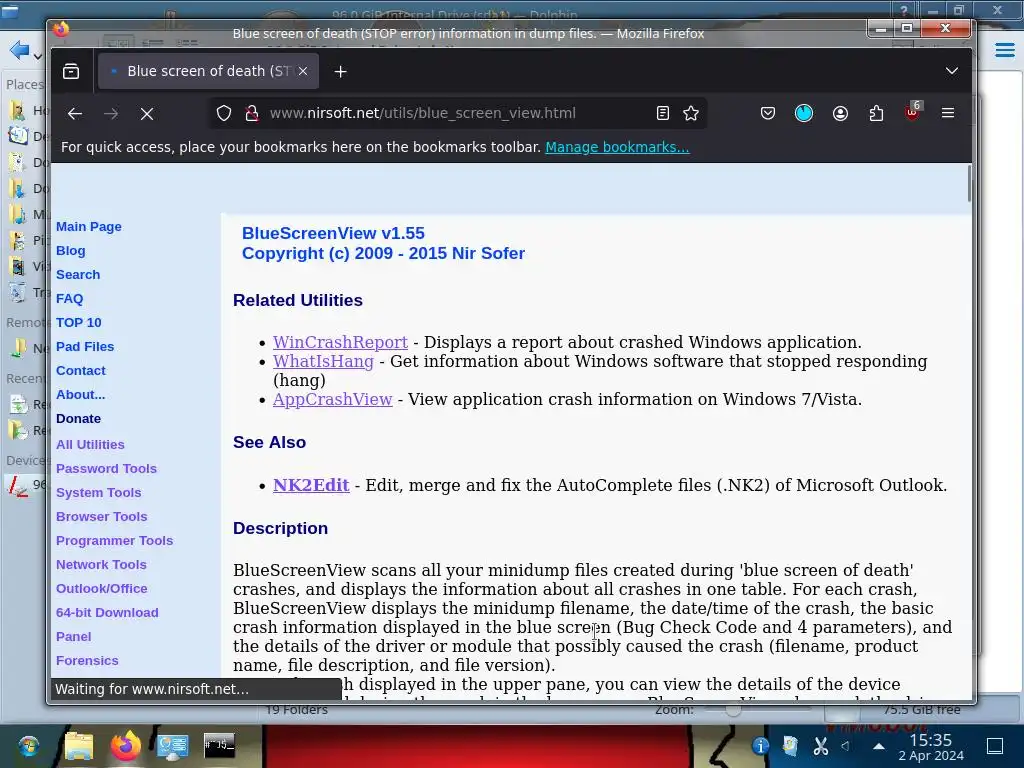Open the file manager taskbar icon
Image resolution: width=1024 pixels, height=768 pixels.
click(x=78, y=746)
